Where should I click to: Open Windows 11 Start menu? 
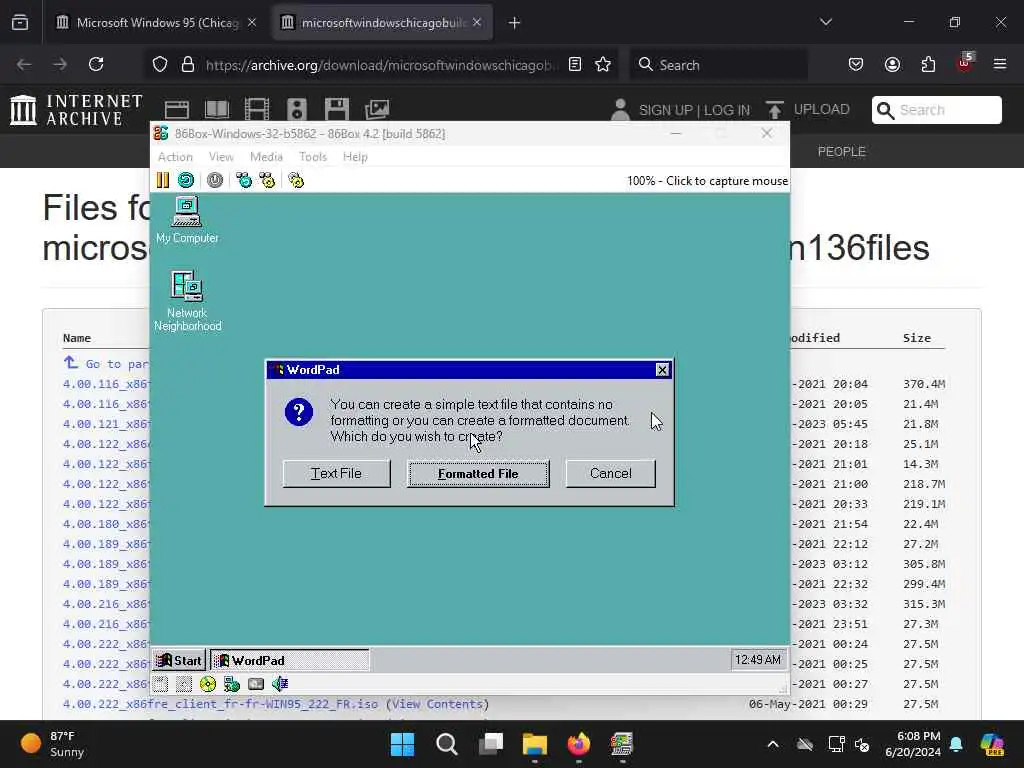pyautogui.click(x=402, y=744)
